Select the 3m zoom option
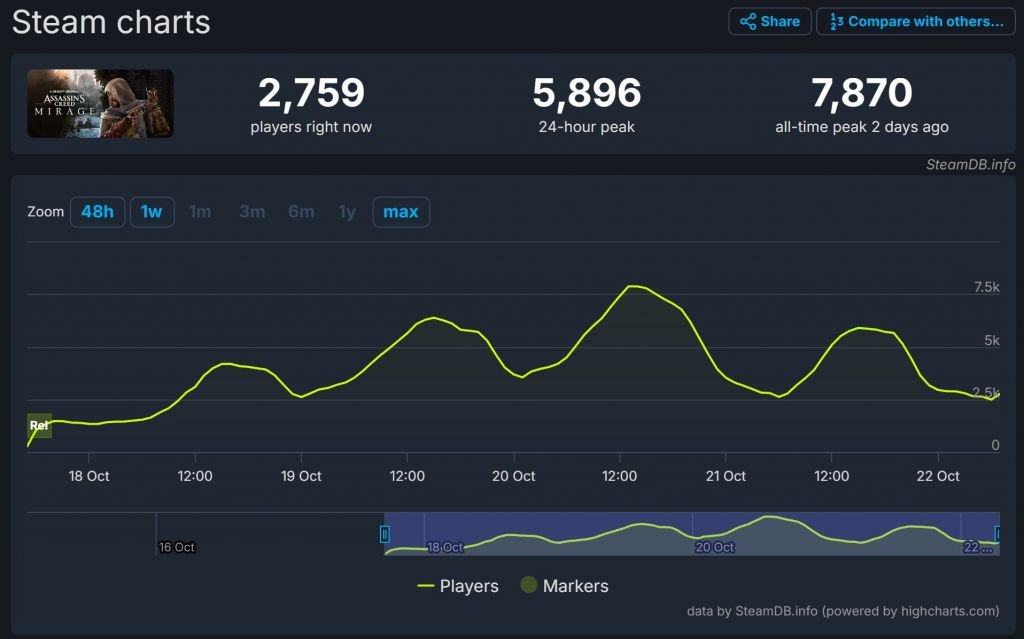 pyautogui.click(x=252, y=212)
